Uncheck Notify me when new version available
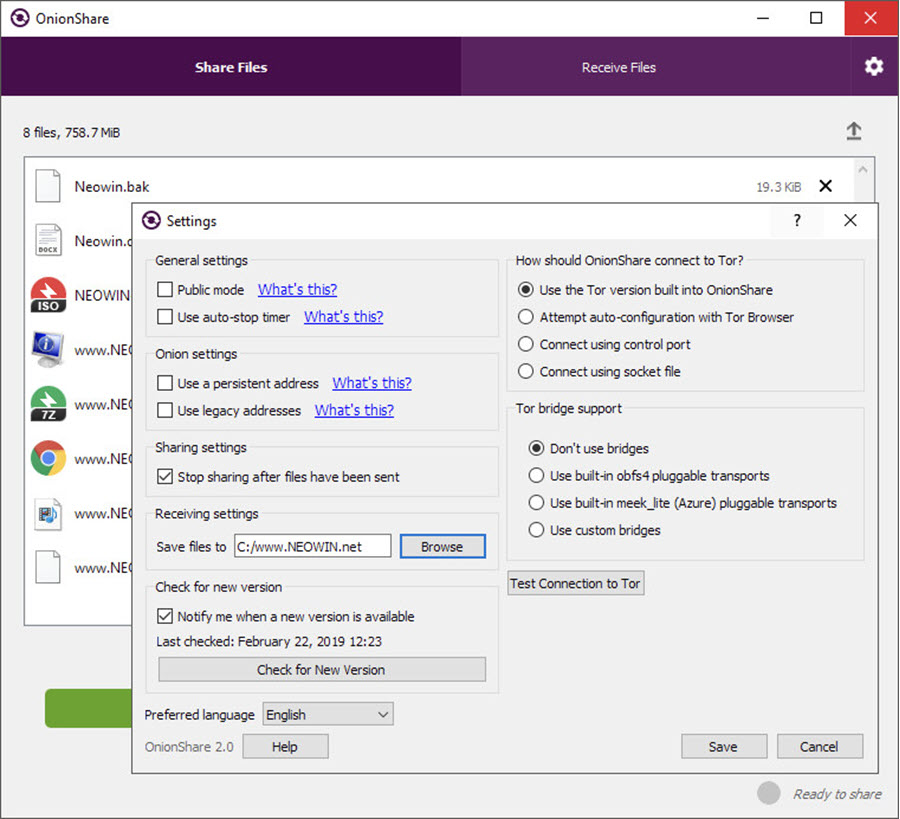This screenshot has height=819, width=900. click(165, 616)
